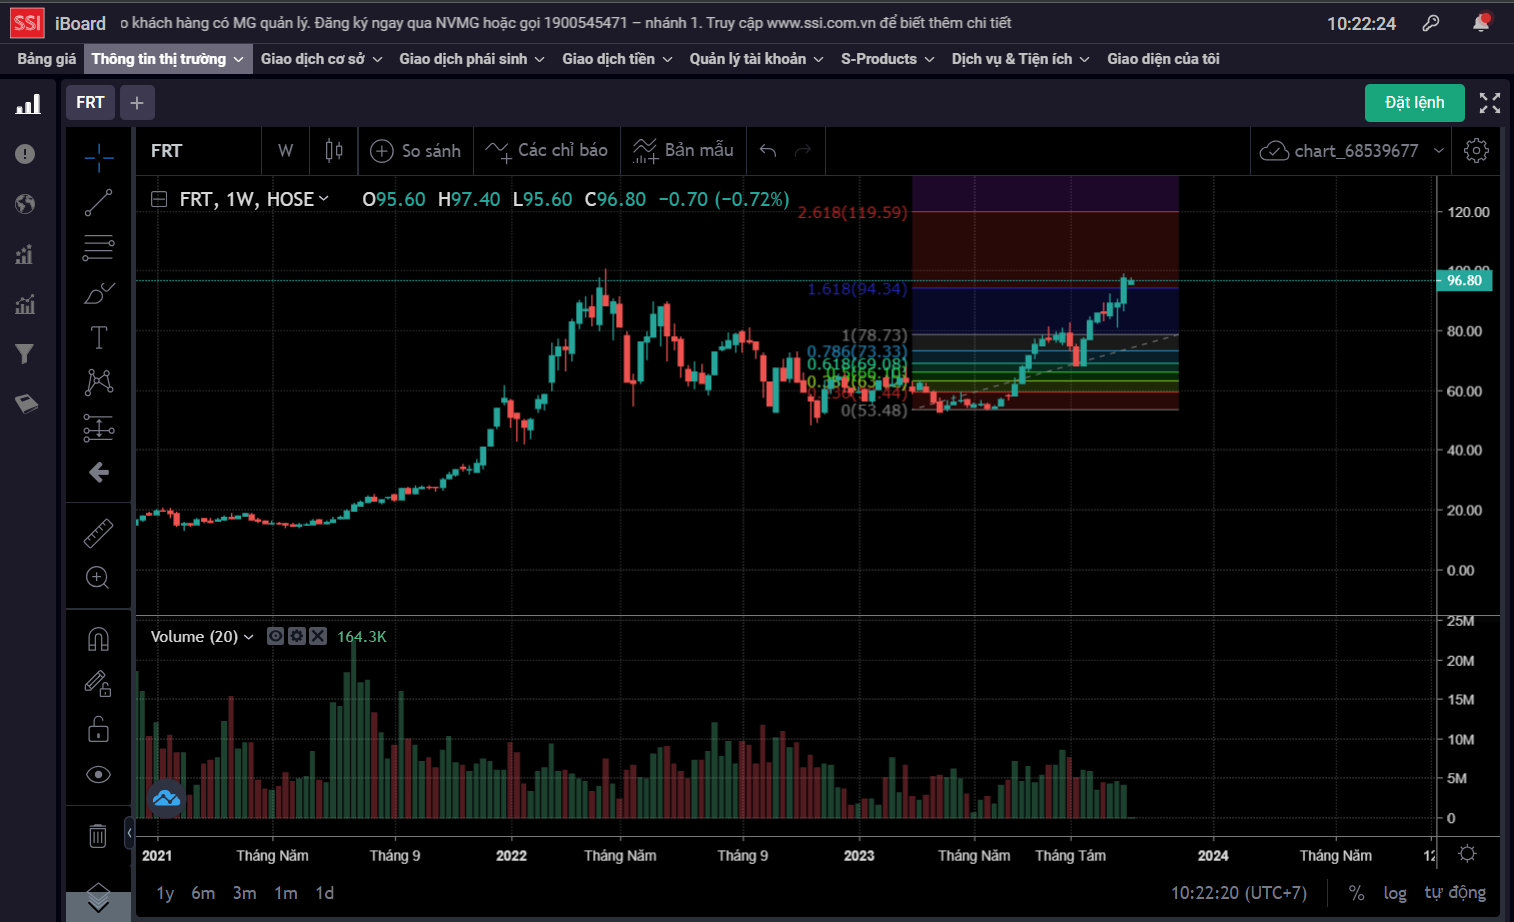This screenshot has height=922, width=1514.
Task: Expand the Volume (20) indicator dropdown
Action: 249,637
